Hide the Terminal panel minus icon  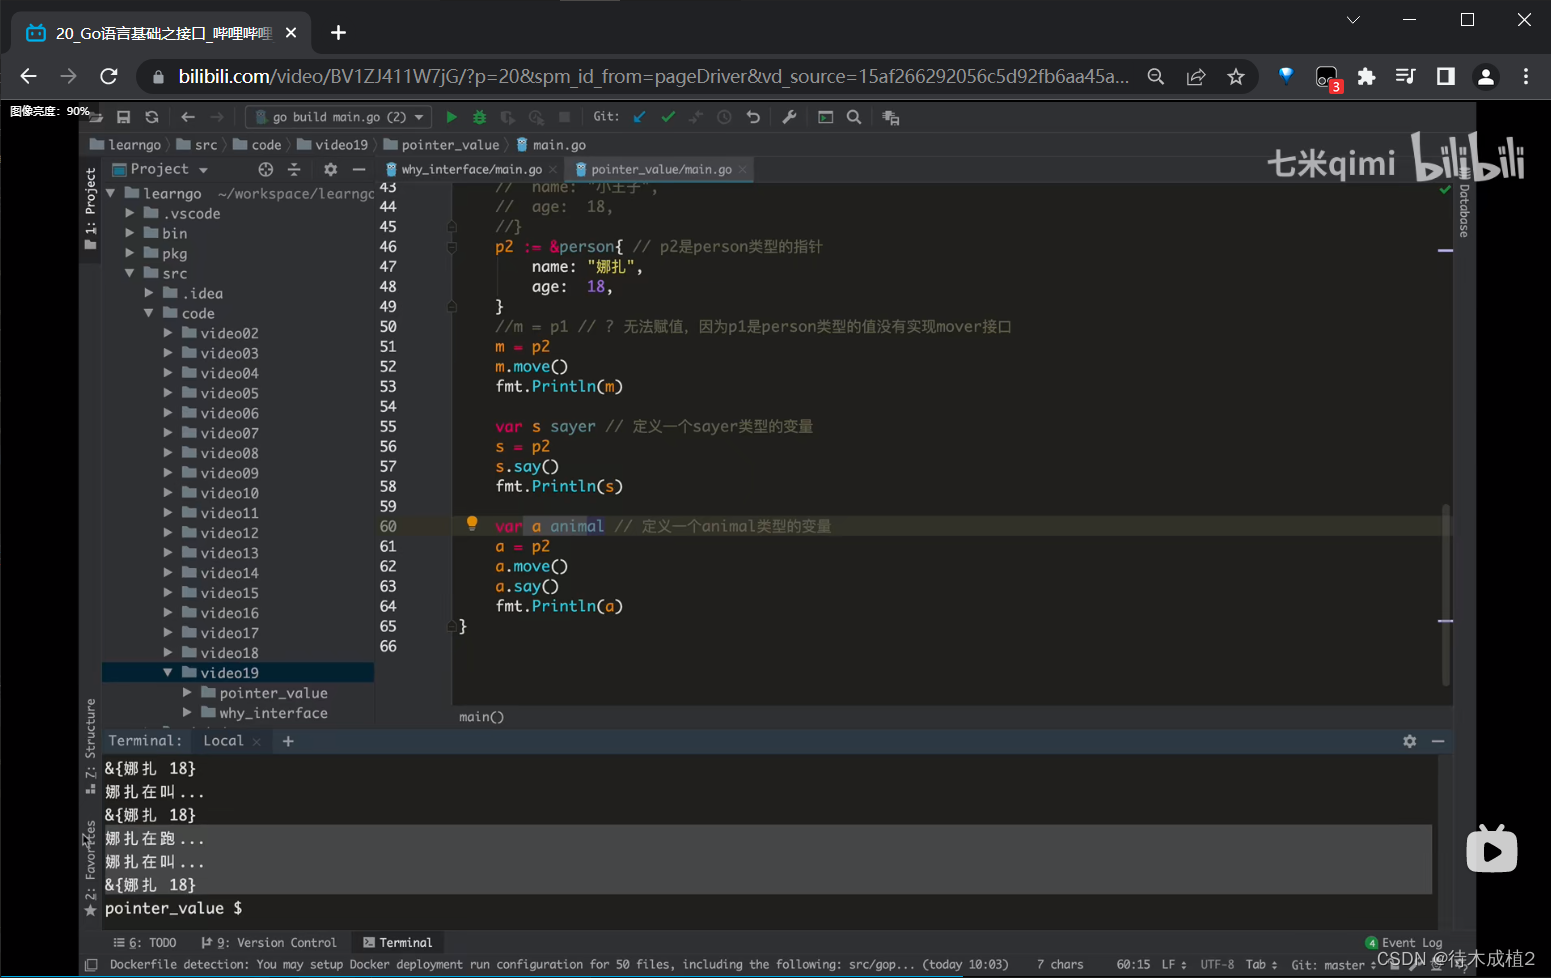(x=1438, y=741)
